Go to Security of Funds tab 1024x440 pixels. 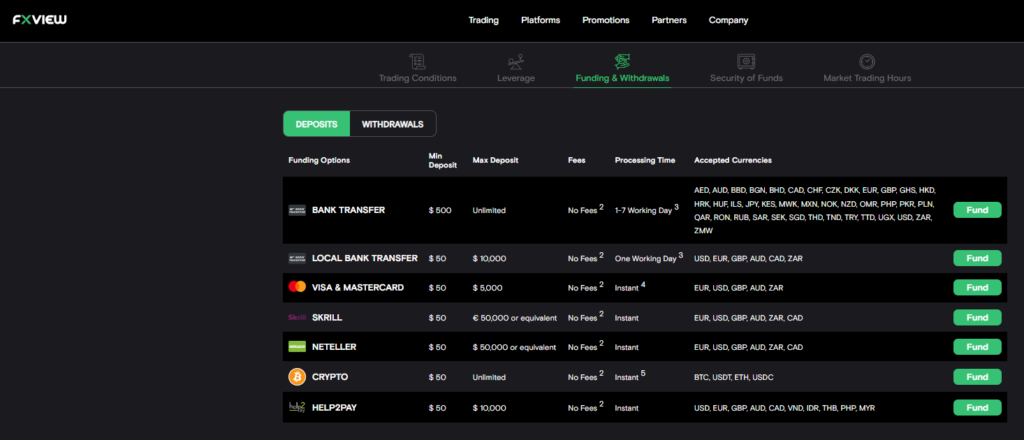click(x=746, y=78)
